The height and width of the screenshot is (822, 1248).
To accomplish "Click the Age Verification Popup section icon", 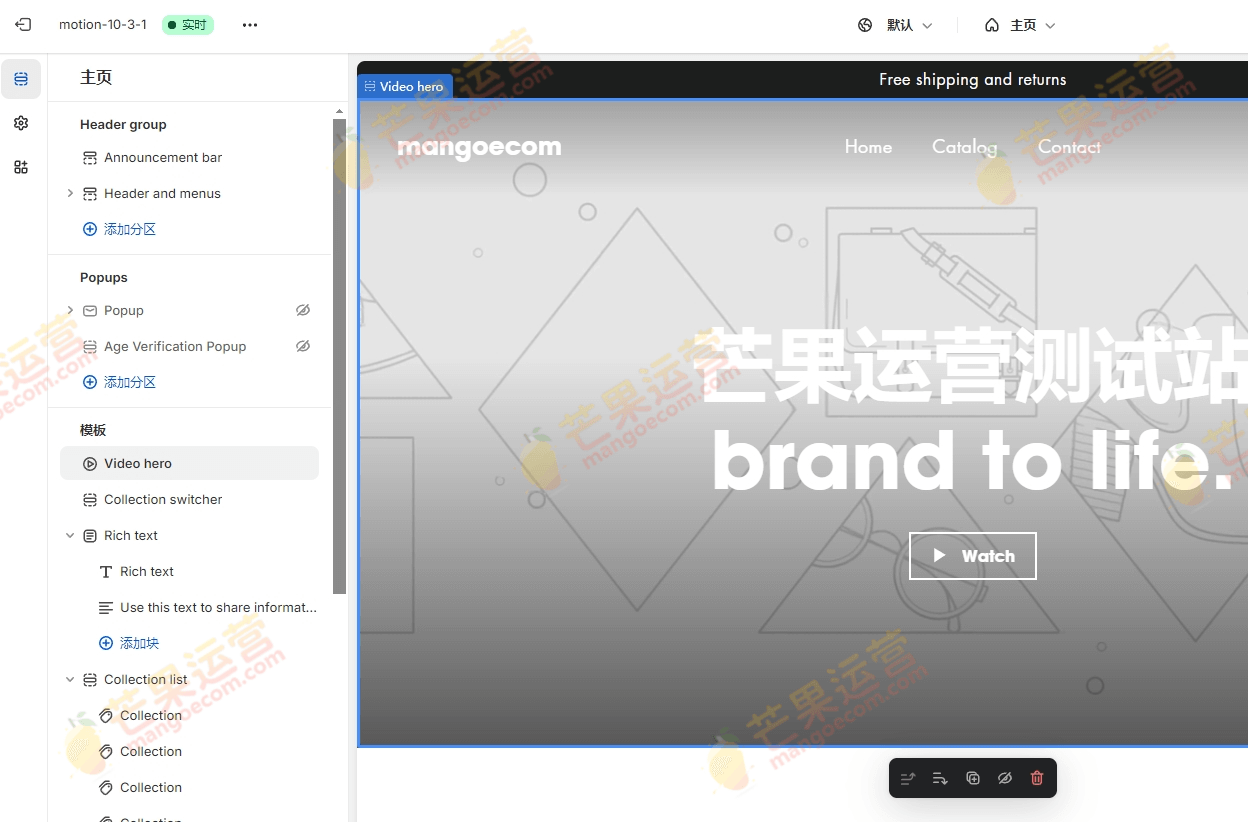I will click(x=90, y=347).
